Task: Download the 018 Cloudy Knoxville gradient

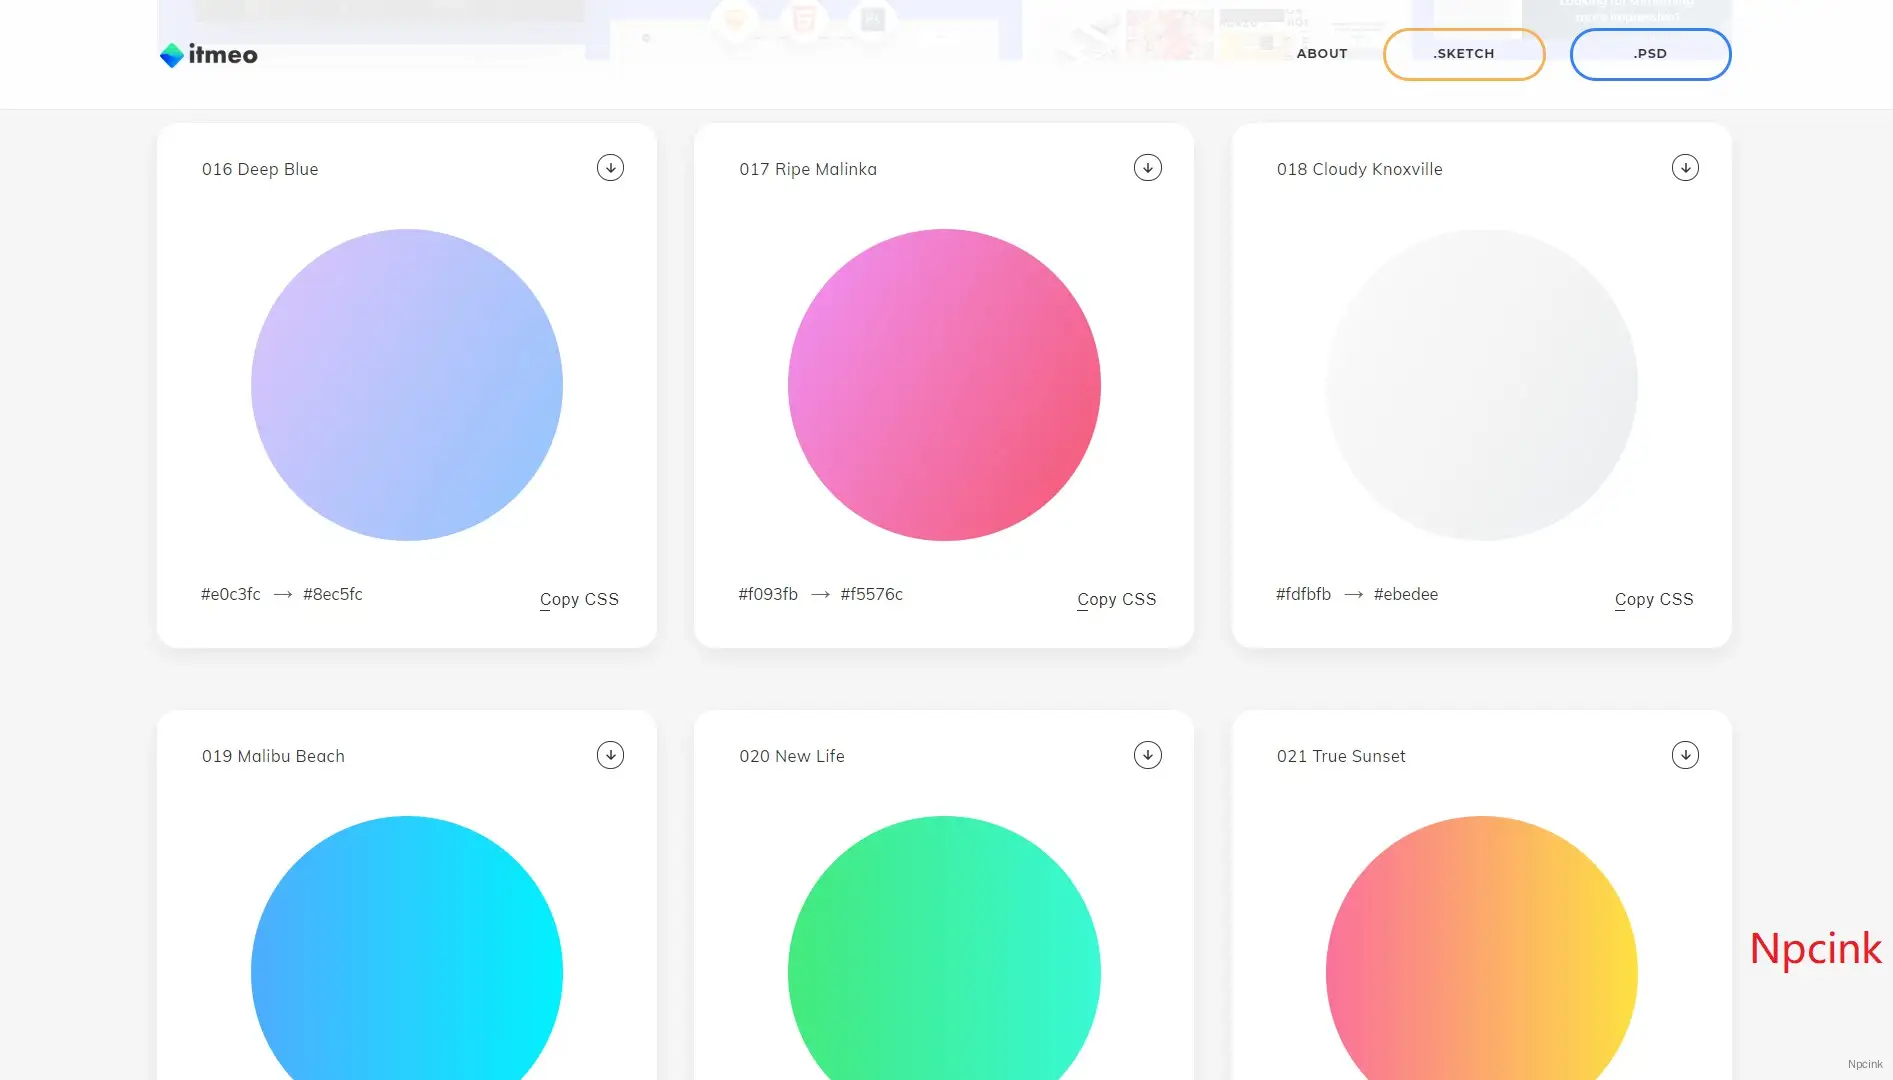Action: [x=1685, y=168]
